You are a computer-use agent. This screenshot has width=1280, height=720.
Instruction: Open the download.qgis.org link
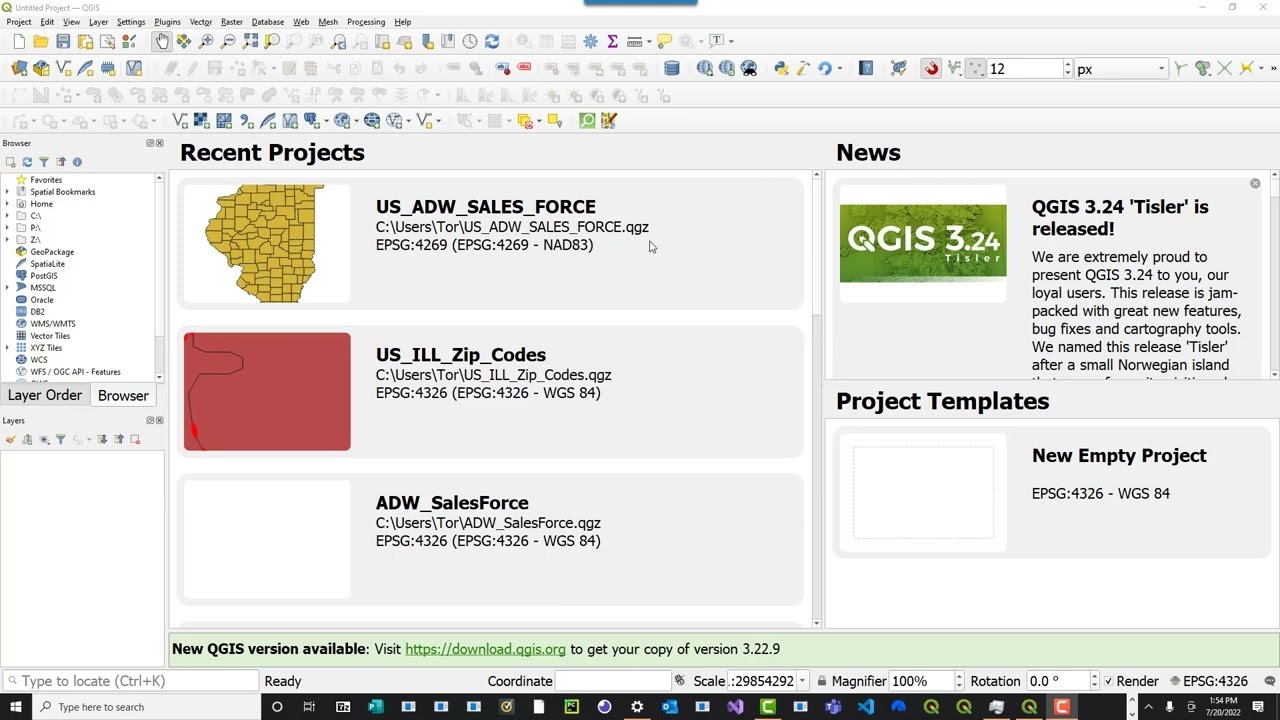click(x=485, y=649)
